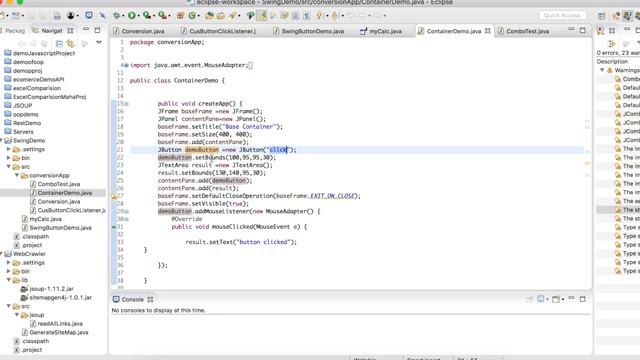Click the user profile icon in toolbar

(71, 16)
